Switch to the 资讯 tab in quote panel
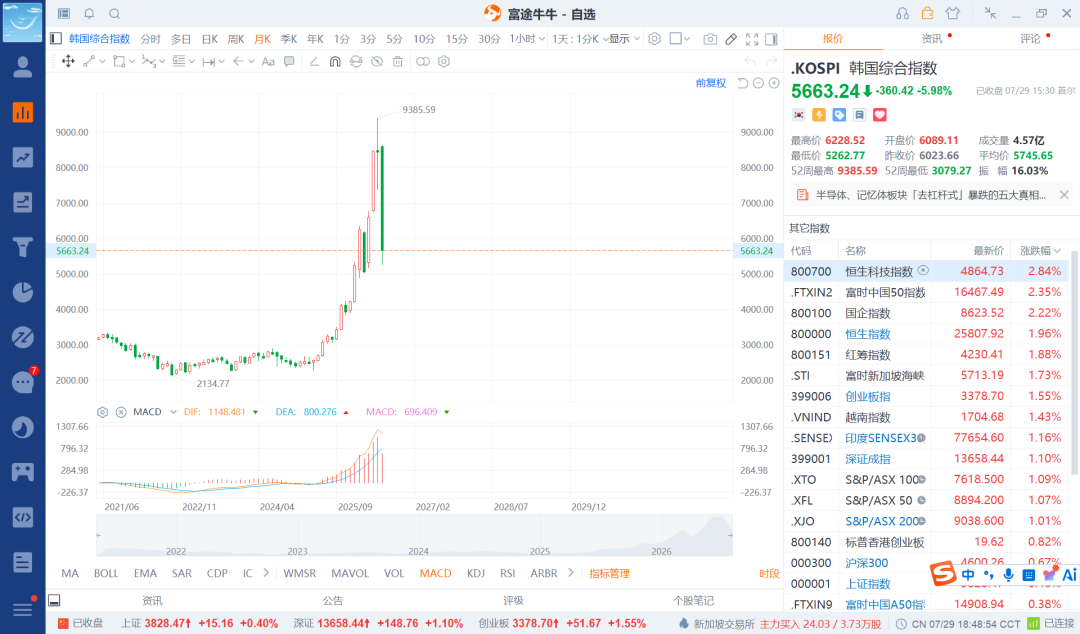The width and height of the screenshot is (1080, 634). tap(932, 39)
